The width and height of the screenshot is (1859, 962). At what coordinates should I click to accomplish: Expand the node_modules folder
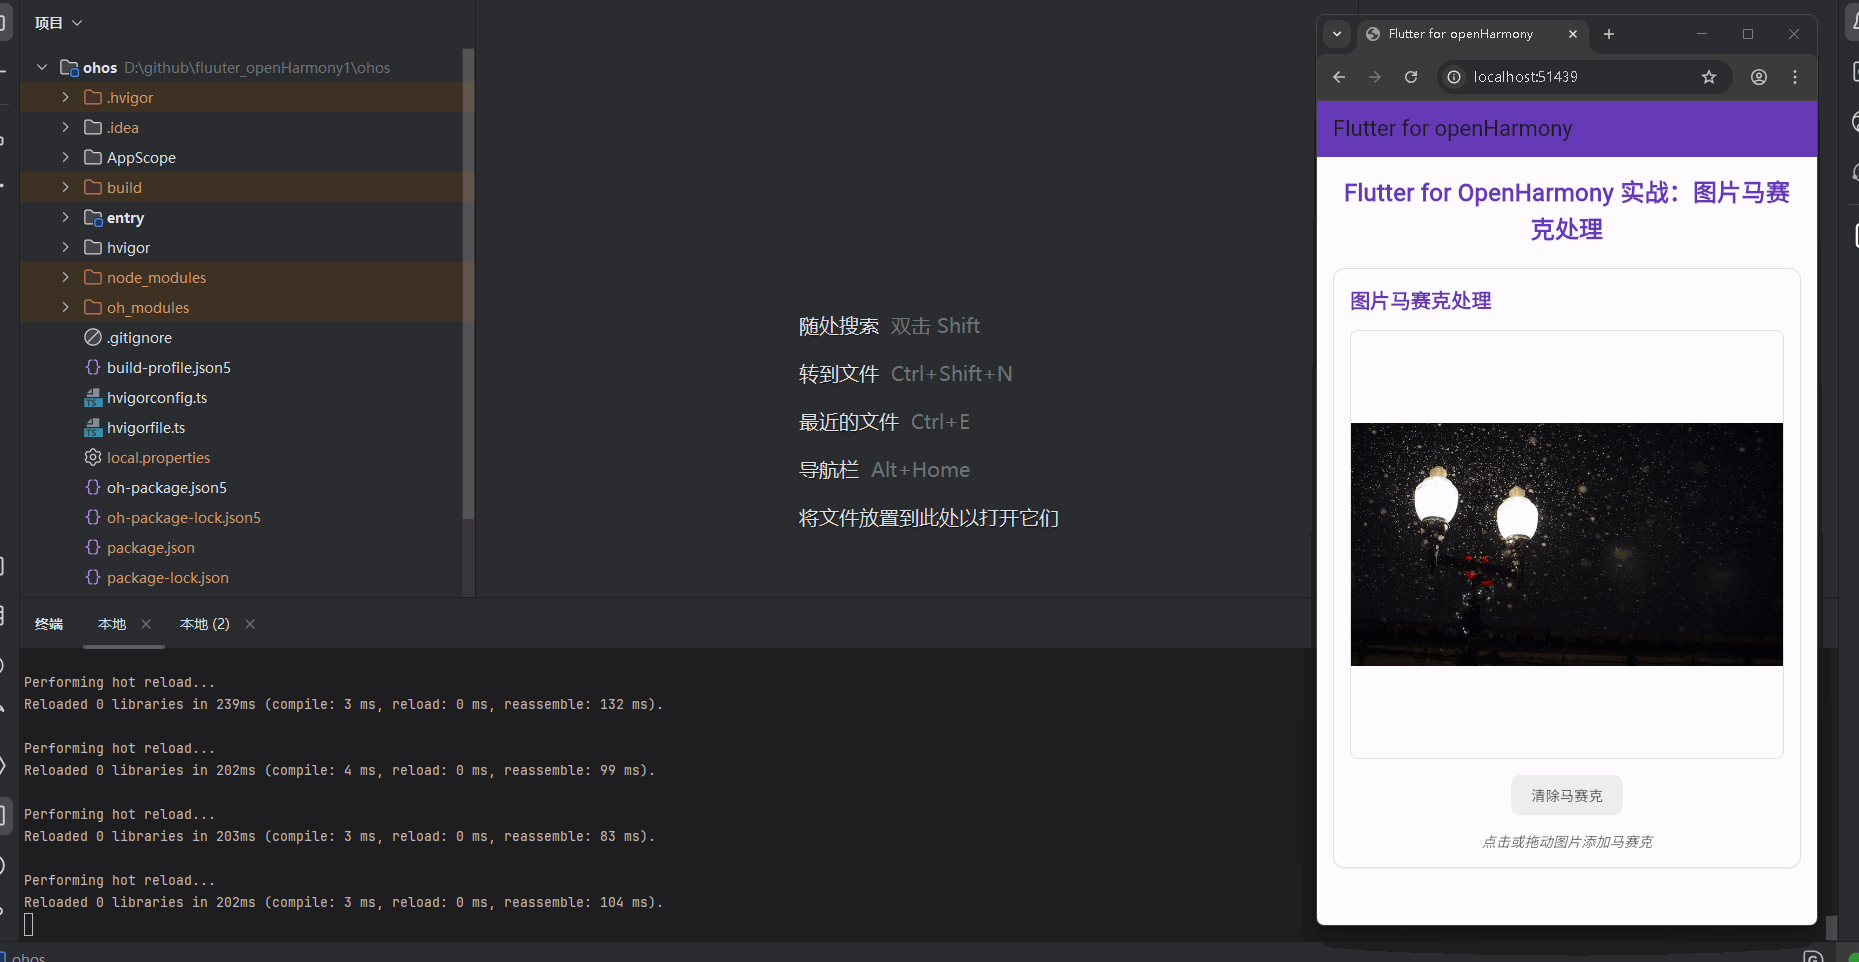[65, 277]
